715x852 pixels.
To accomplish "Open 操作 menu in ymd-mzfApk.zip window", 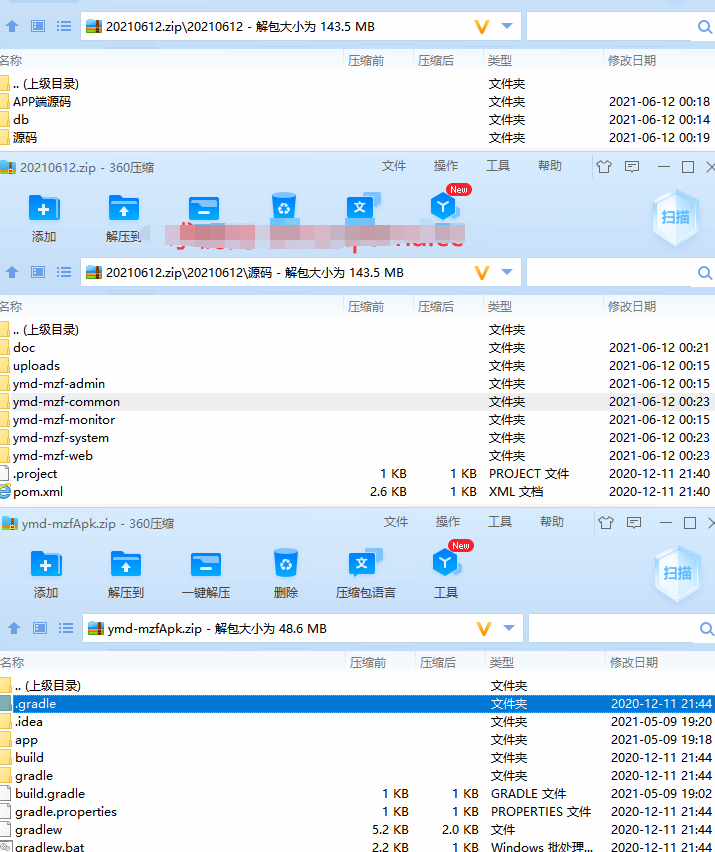I will tap(448, 522).
